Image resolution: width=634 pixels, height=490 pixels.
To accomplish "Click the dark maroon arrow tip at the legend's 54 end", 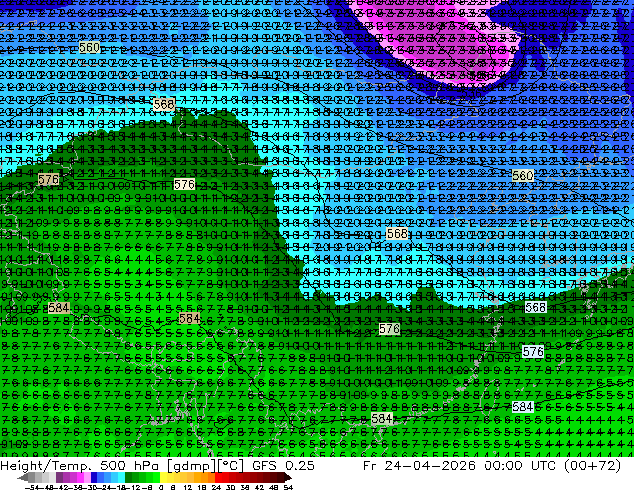I will (x=288, y=478).
